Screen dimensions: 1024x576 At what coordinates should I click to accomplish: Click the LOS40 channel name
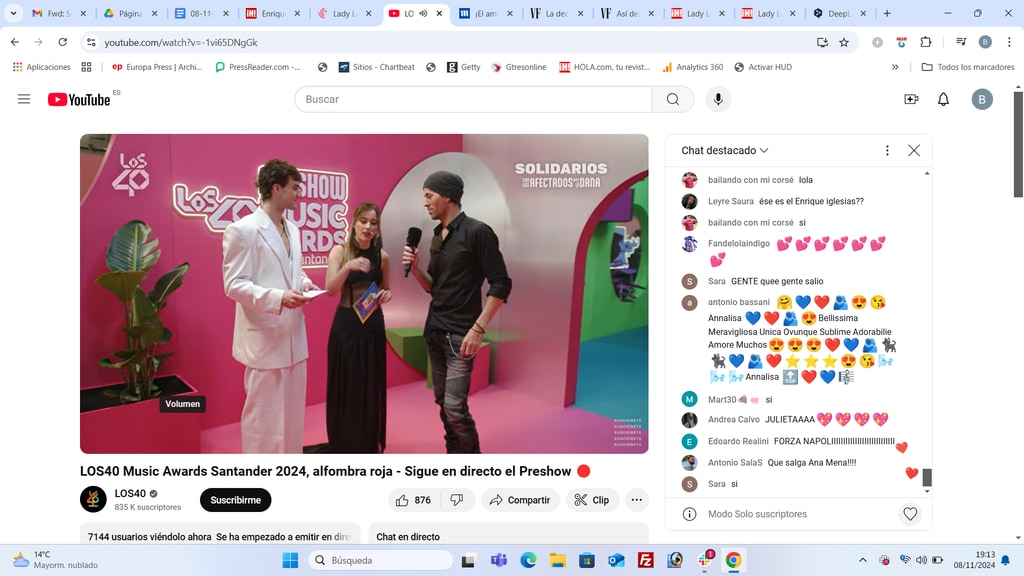130,494
